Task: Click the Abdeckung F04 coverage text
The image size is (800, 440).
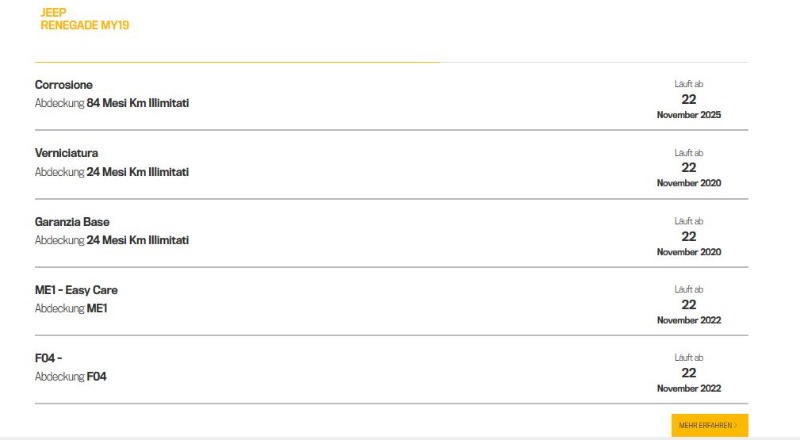Action: click(71, 377)
